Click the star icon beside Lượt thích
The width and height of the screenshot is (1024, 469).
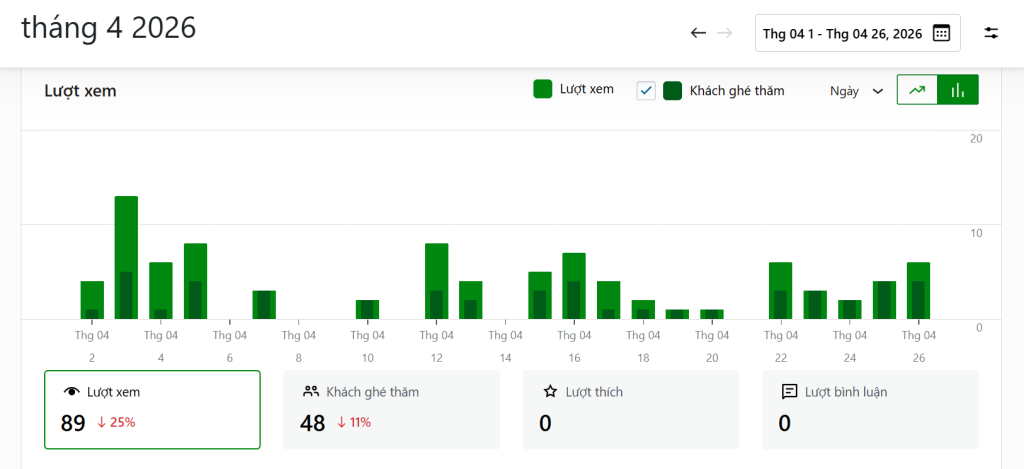pyautogui.click(x=549, y=392)
